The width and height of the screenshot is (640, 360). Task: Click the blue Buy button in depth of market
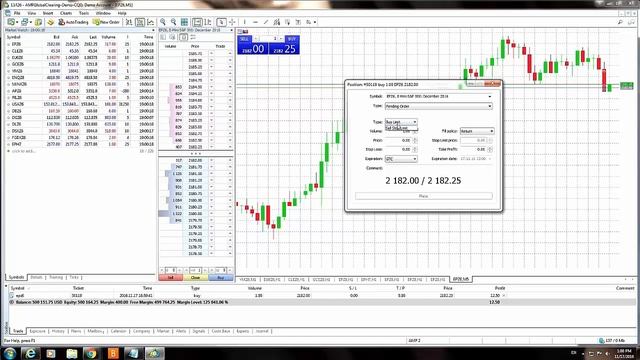221,278
